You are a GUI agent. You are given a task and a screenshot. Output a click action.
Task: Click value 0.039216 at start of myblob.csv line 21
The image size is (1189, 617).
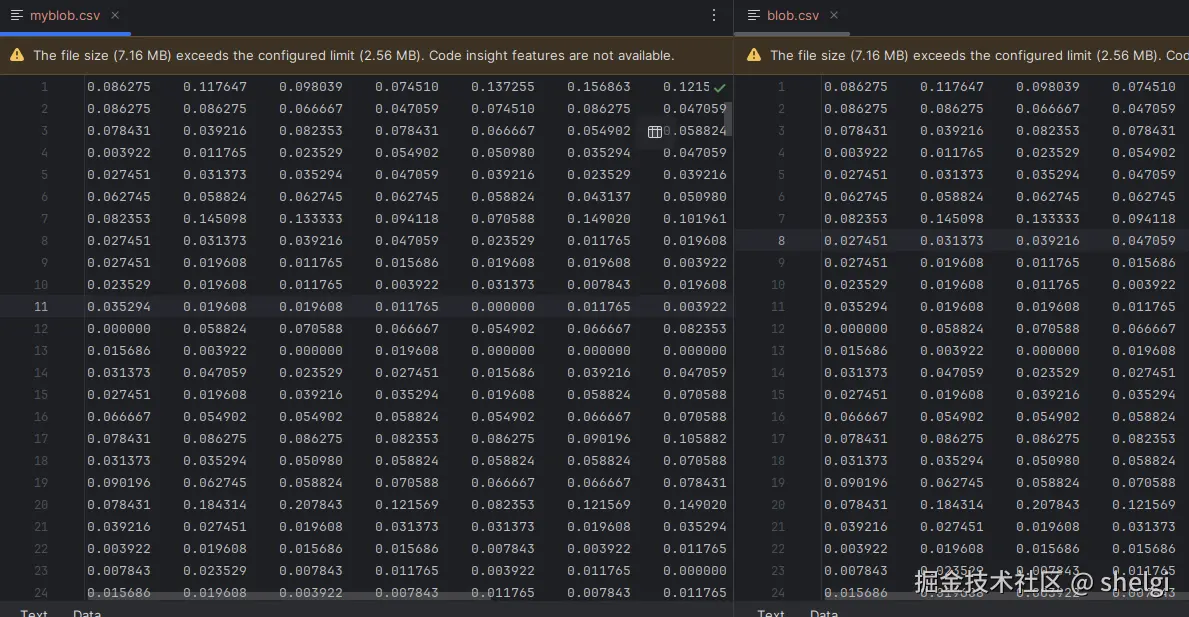118,527
